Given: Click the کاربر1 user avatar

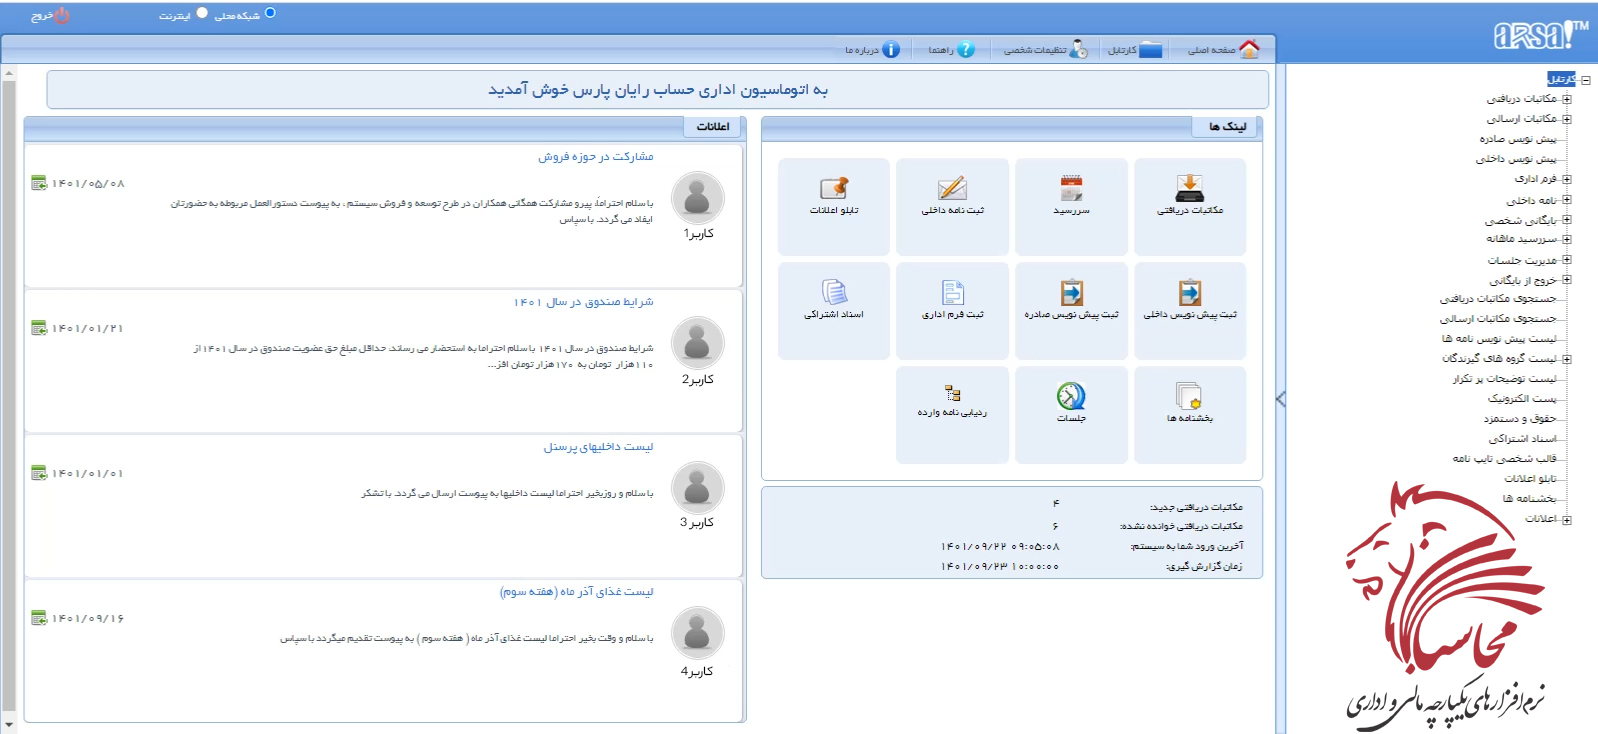Looking at the screenshot, I should [697, 198].
